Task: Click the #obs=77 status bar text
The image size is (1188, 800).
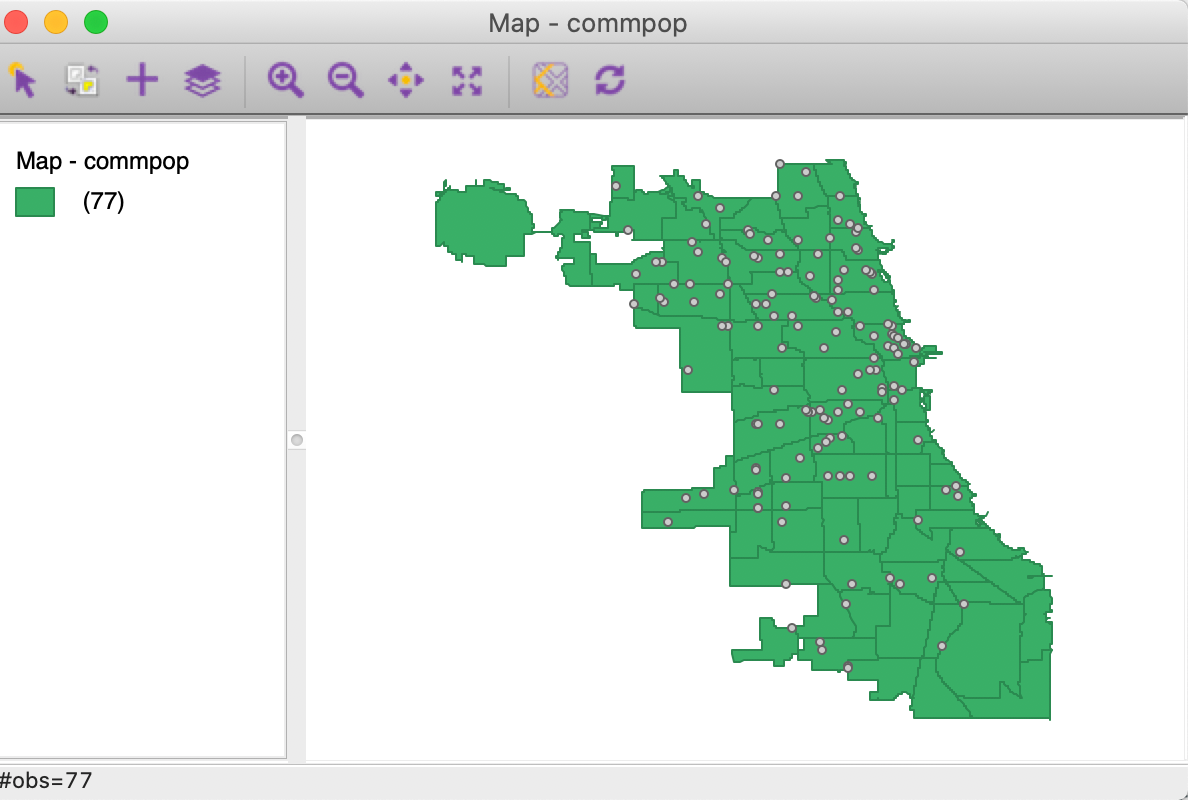Action: [46, 781]
